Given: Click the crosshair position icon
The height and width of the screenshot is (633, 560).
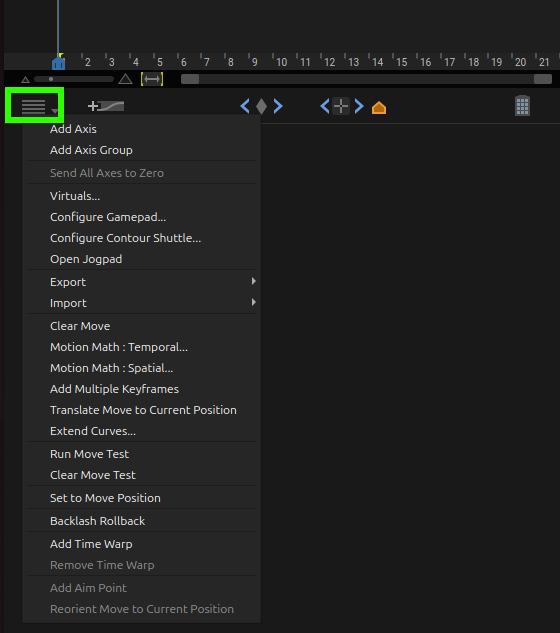Looking at the screenshot, I should (x=341, y=106).
